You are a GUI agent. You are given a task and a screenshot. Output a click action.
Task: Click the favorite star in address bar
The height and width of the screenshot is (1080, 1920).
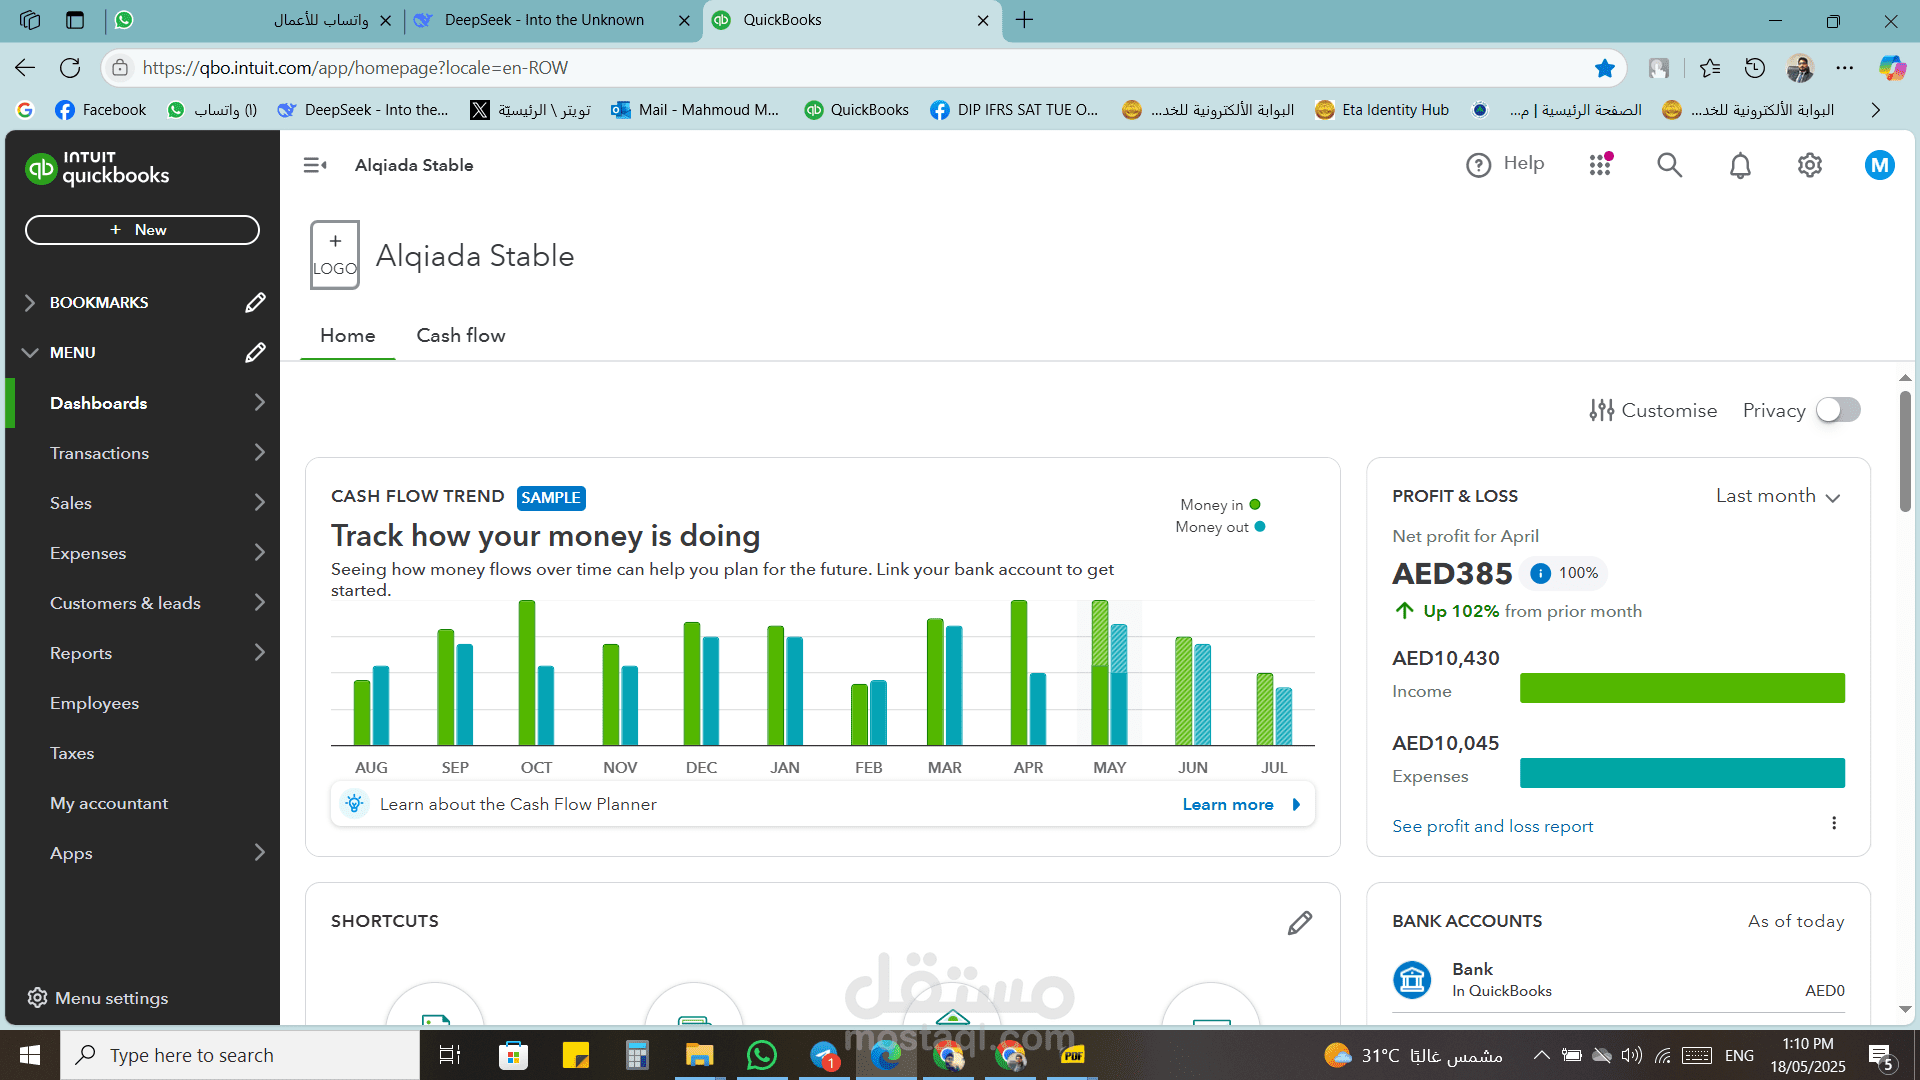tap(1605, 68)
